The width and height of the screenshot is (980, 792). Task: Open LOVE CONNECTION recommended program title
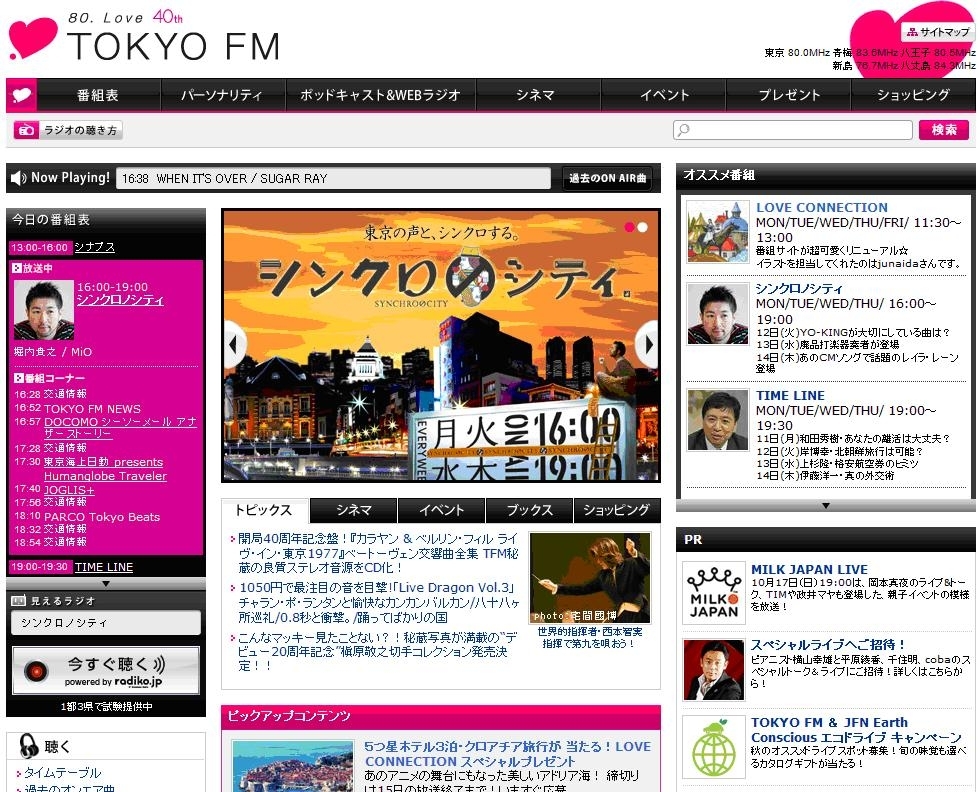(821, 208)
